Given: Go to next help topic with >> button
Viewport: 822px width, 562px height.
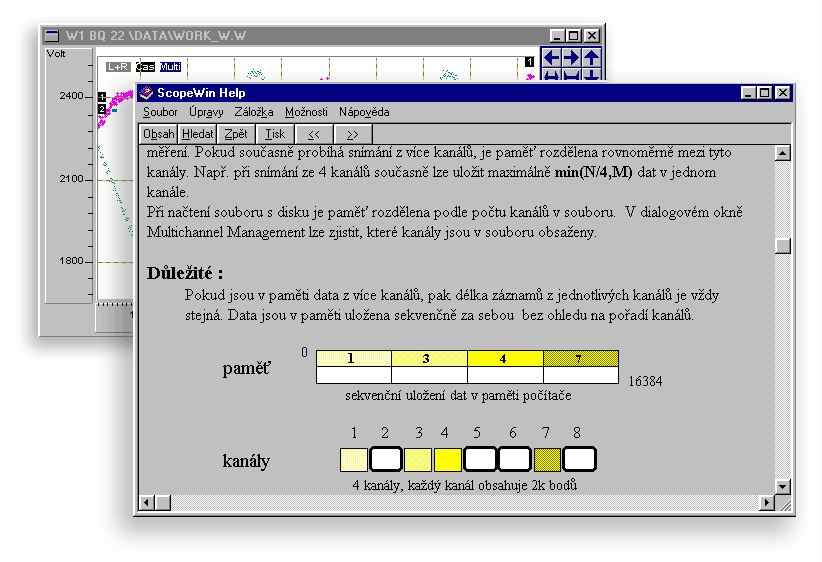Looking at the screenshot, I should 353,134.
